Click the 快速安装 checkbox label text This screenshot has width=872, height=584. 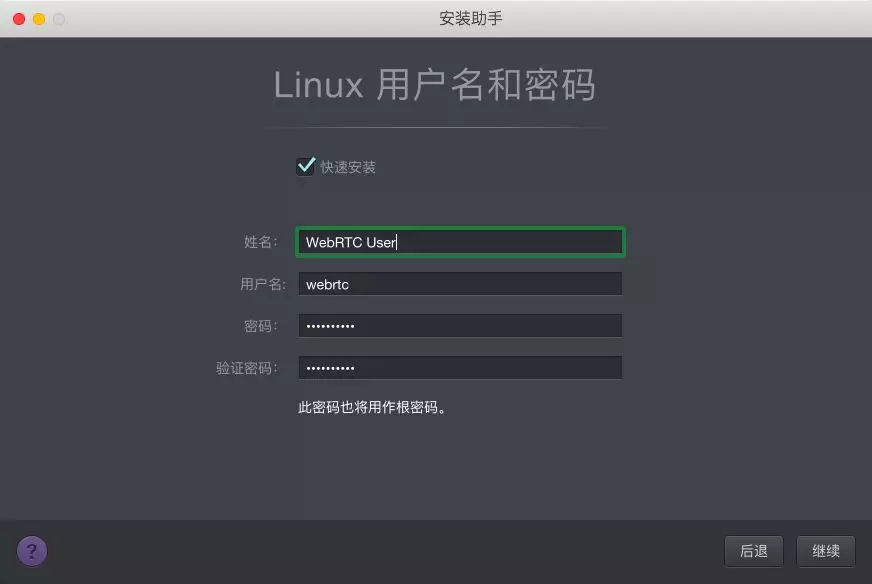(348, 167)
